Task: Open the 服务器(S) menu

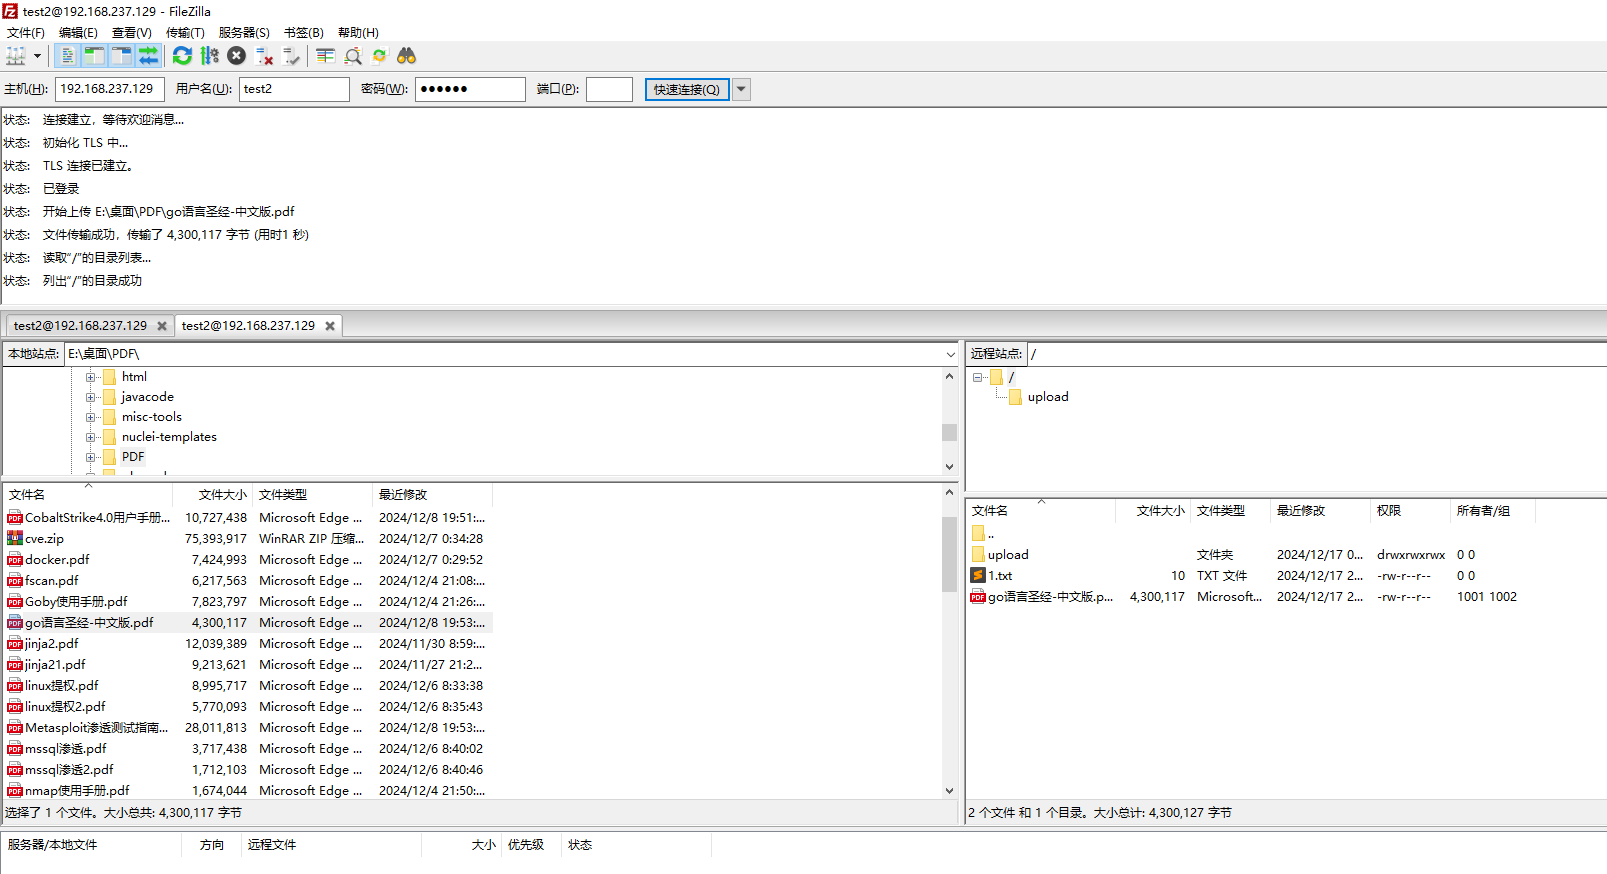Action: coord(244,32)
